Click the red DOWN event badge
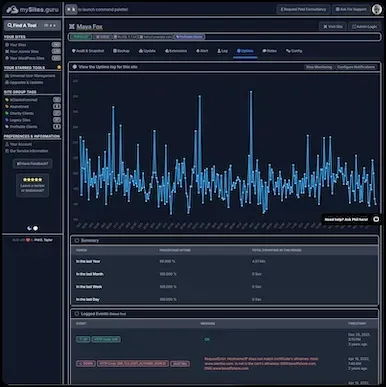This screenshot has height=387, width=386. (86, 364)
